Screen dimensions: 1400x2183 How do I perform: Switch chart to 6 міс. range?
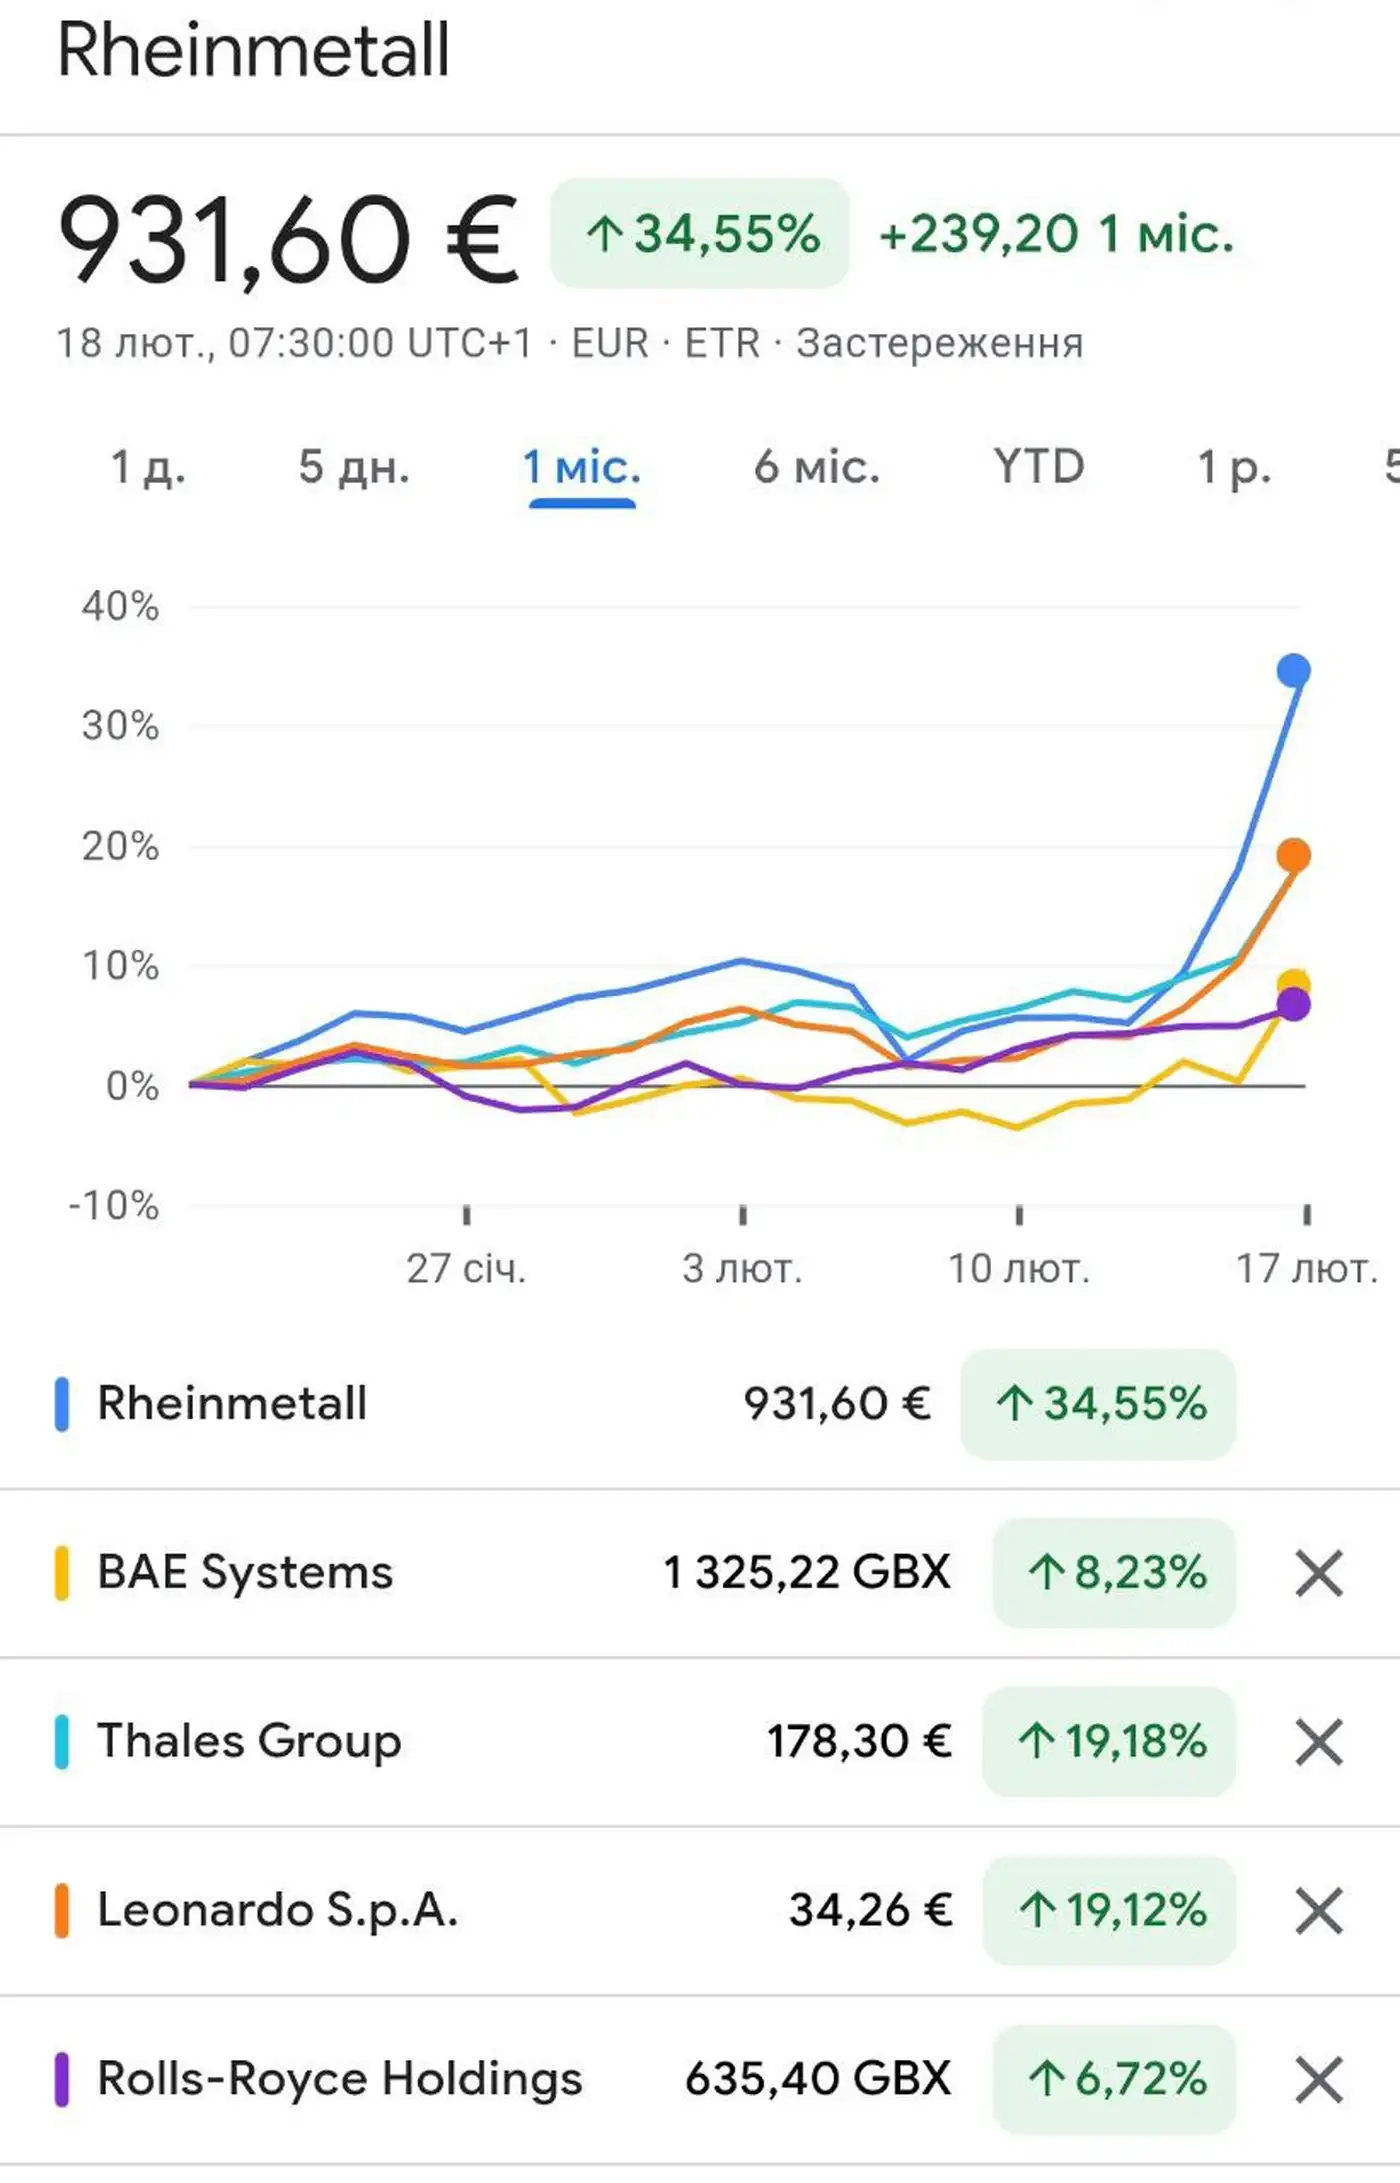coord(816,467)
